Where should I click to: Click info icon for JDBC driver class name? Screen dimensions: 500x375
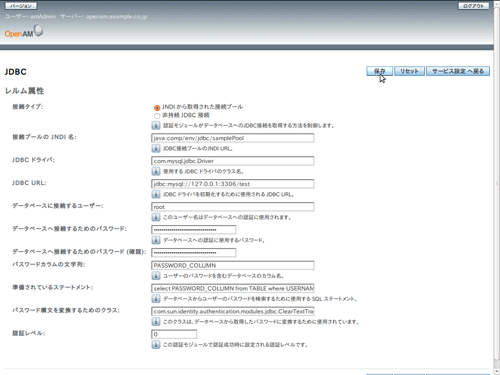156,171
